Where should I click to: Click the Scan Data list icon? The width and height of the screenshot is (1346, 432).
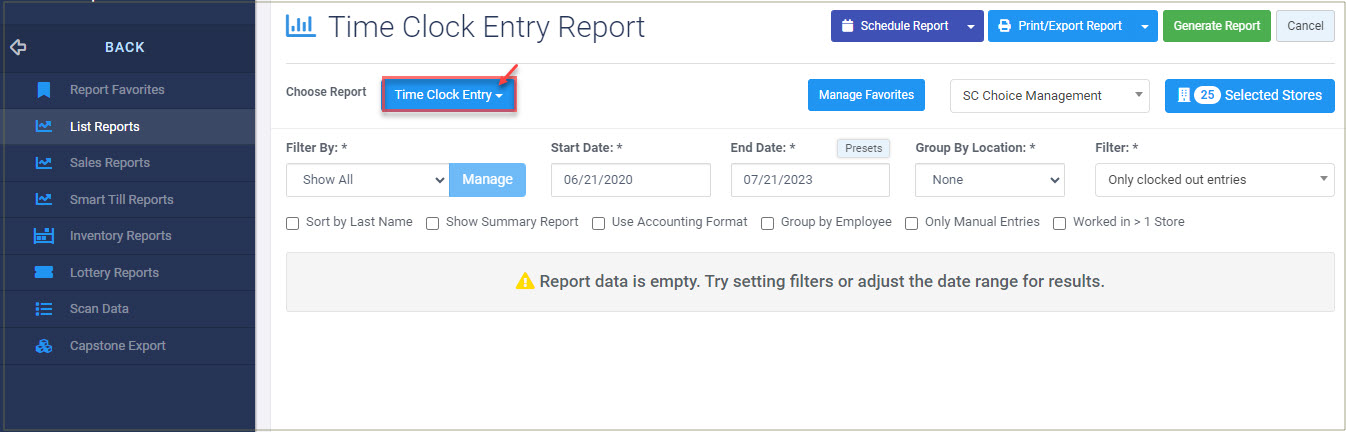click(43, 309)
